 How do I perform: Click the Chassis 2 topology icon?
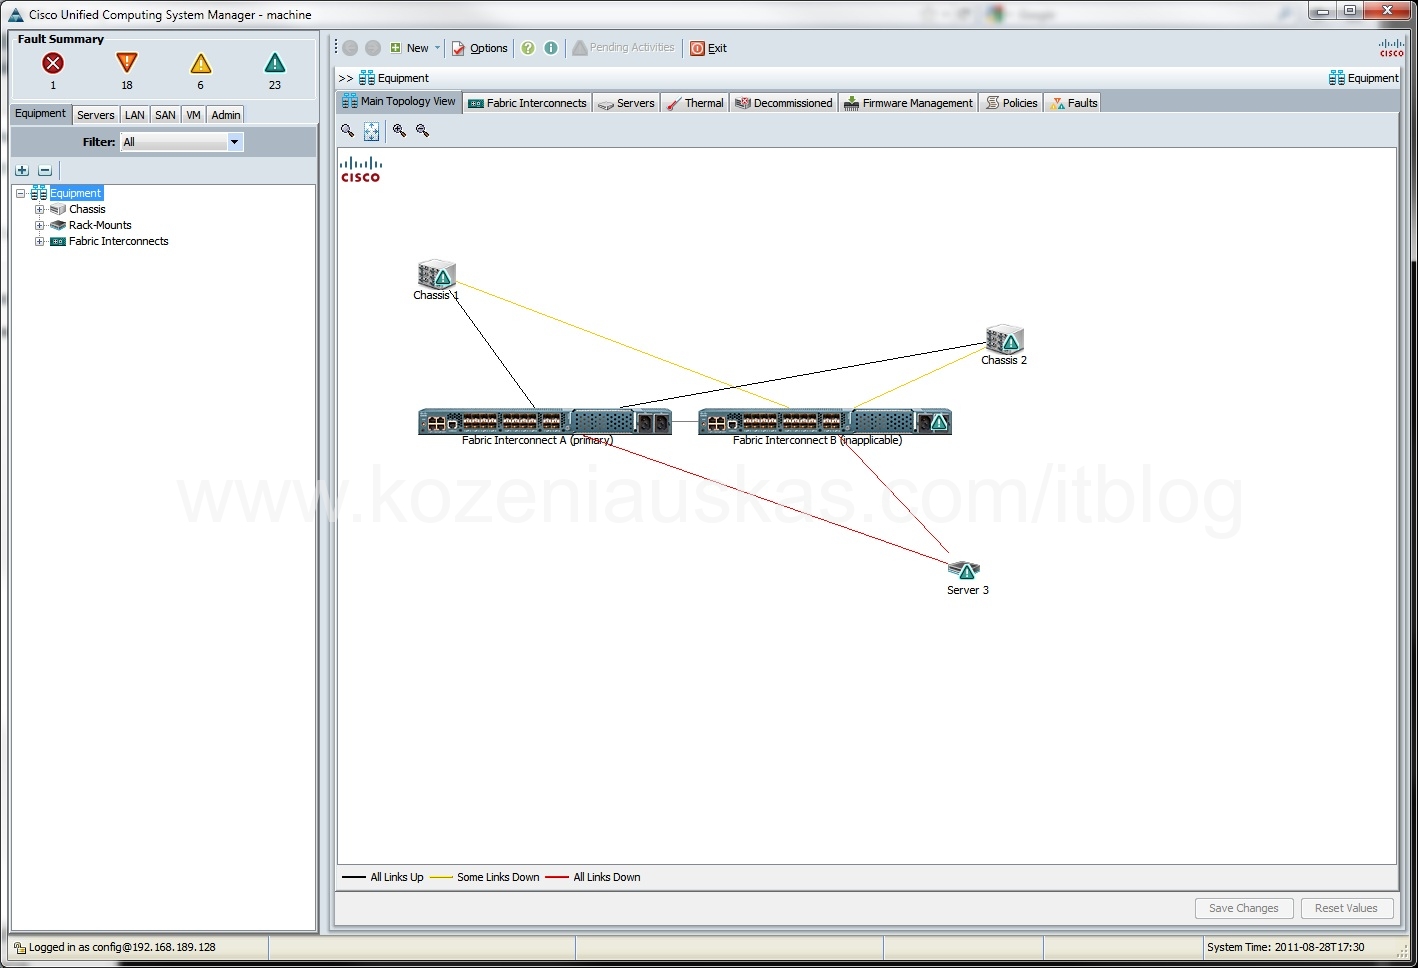tap(1005, 339)
